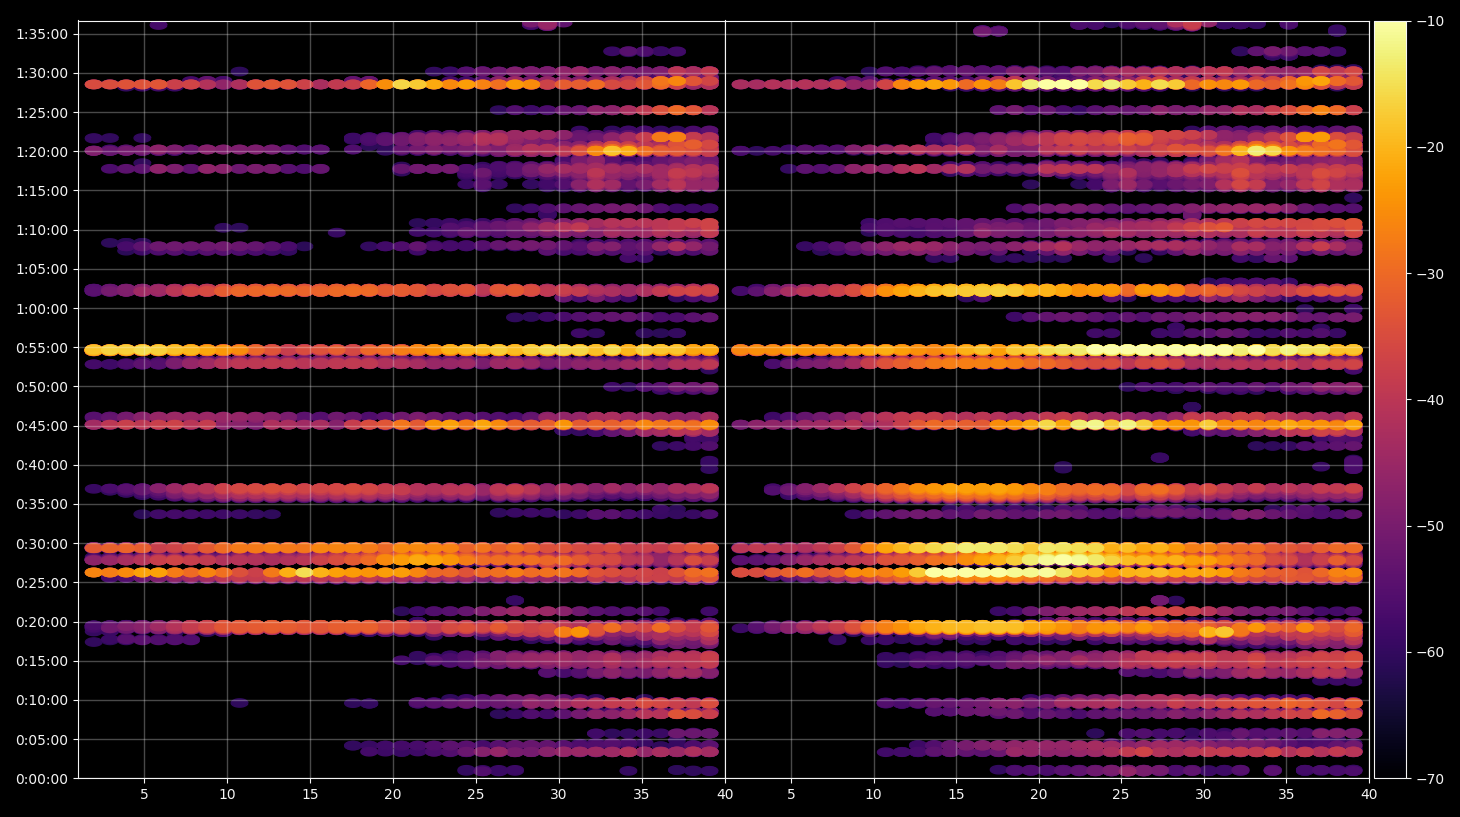Click the 0:00:00 y-axis tick label

(x=42, y=779)
